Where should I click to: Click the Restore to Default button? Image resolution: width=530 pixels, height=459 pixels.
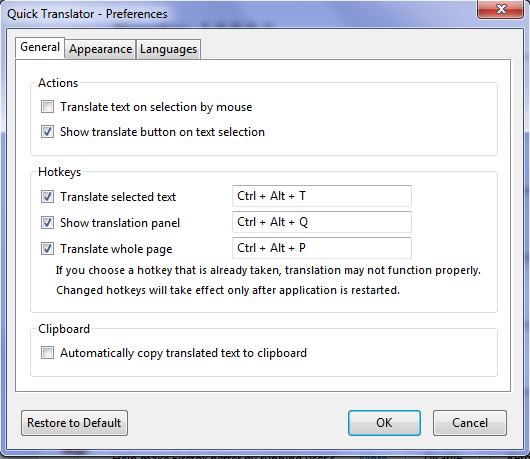point(74,423)
